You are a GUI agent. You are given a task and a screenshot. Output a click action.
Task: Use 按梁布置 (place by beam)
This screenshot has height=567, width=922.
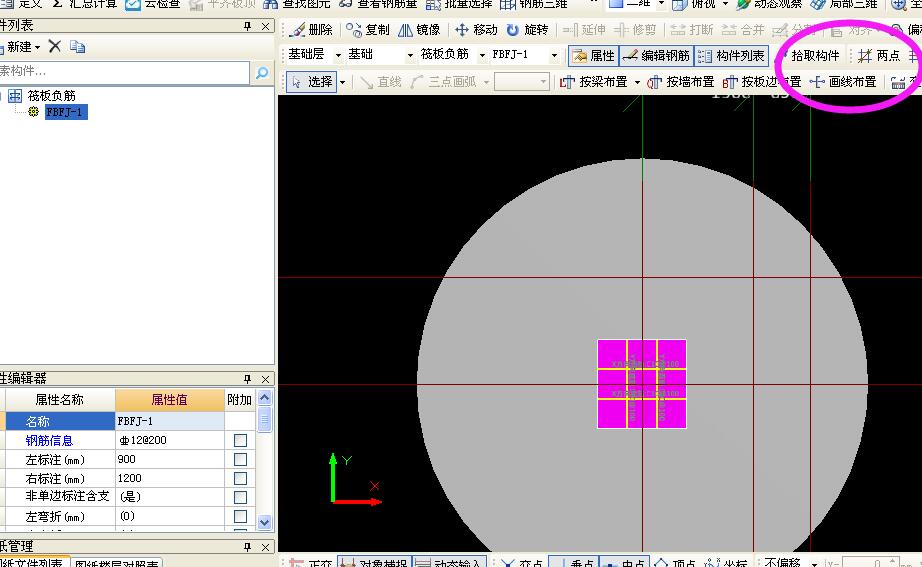(594, 82)
